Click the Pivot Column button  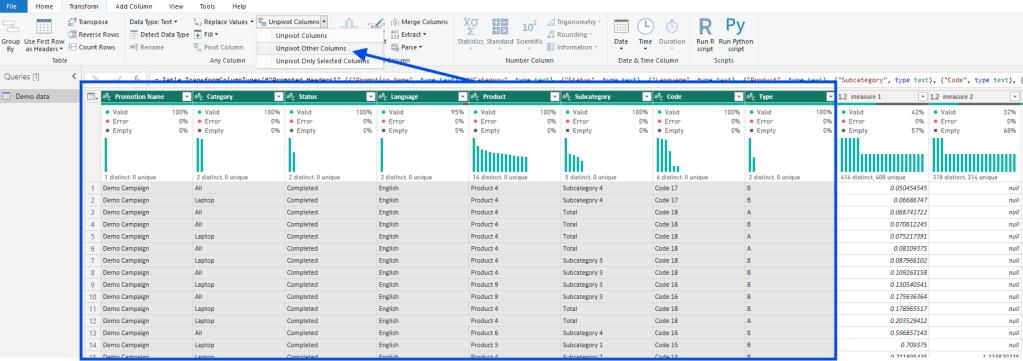click(x=219, y=47)
